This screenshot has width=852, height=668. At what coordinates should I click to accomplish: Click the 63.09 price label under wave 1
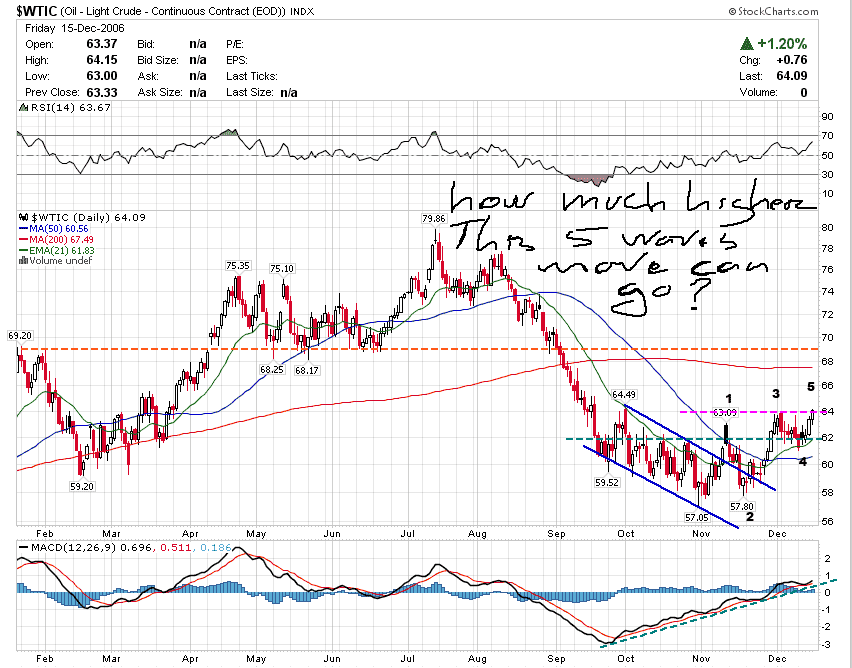[724, 413]
